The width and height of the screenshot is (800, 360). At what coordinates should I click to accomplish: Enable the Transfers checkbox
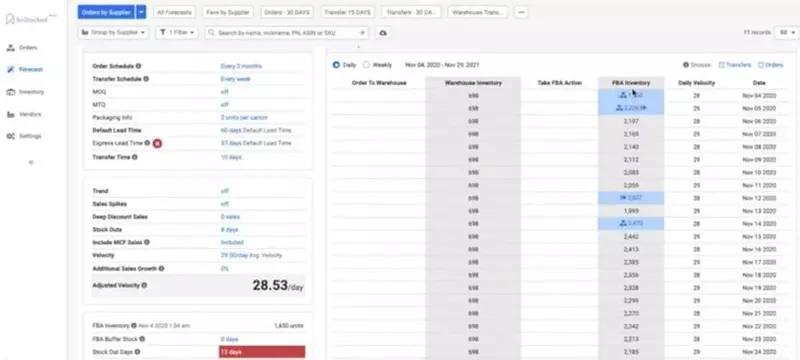click(x=721, y=65)
